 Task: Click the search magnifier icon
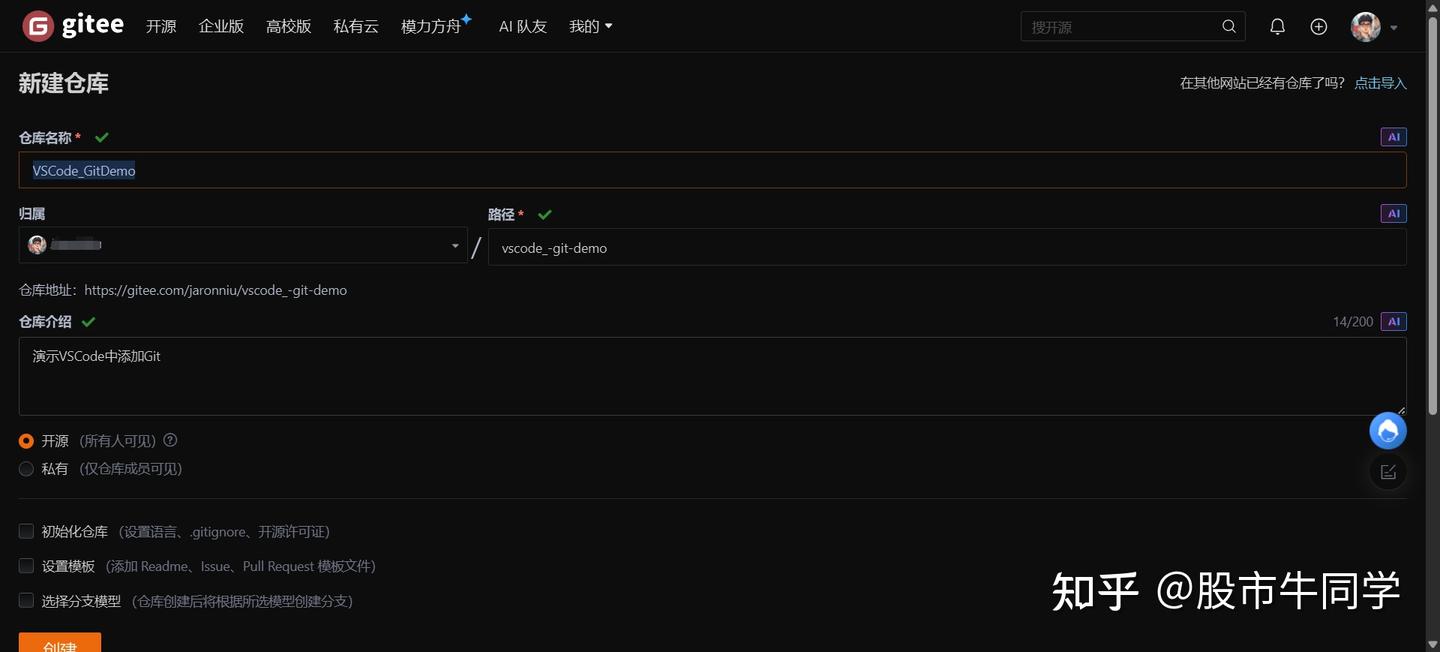click(1228, 26)
